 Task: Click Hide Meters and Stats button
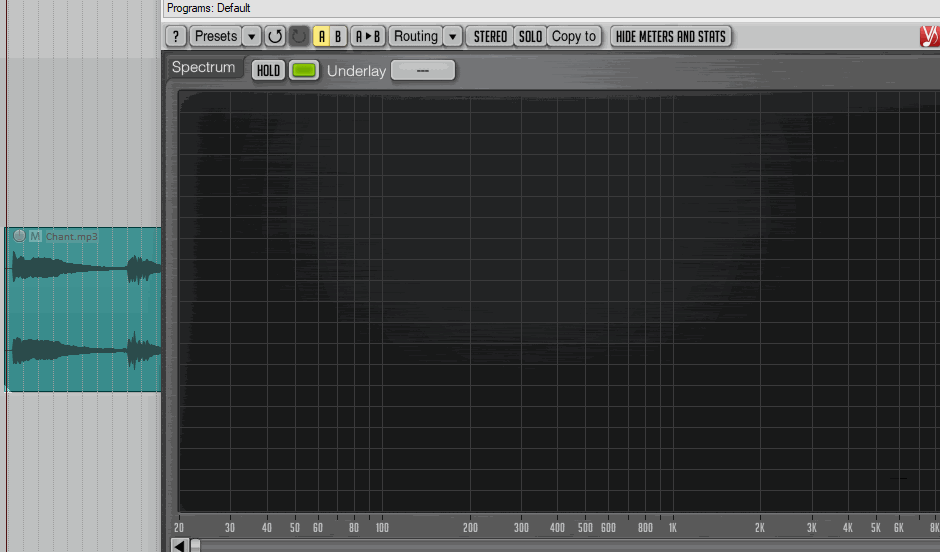coord(670,36)
